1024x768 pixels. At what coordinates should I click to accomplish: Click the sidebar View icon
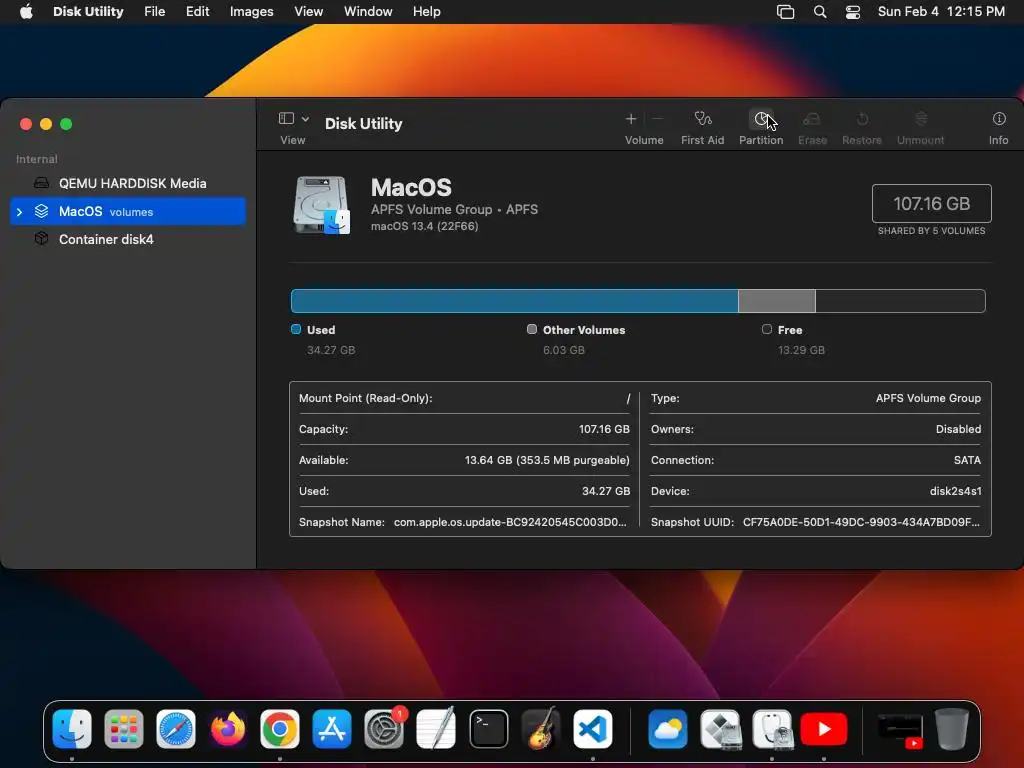286,118
